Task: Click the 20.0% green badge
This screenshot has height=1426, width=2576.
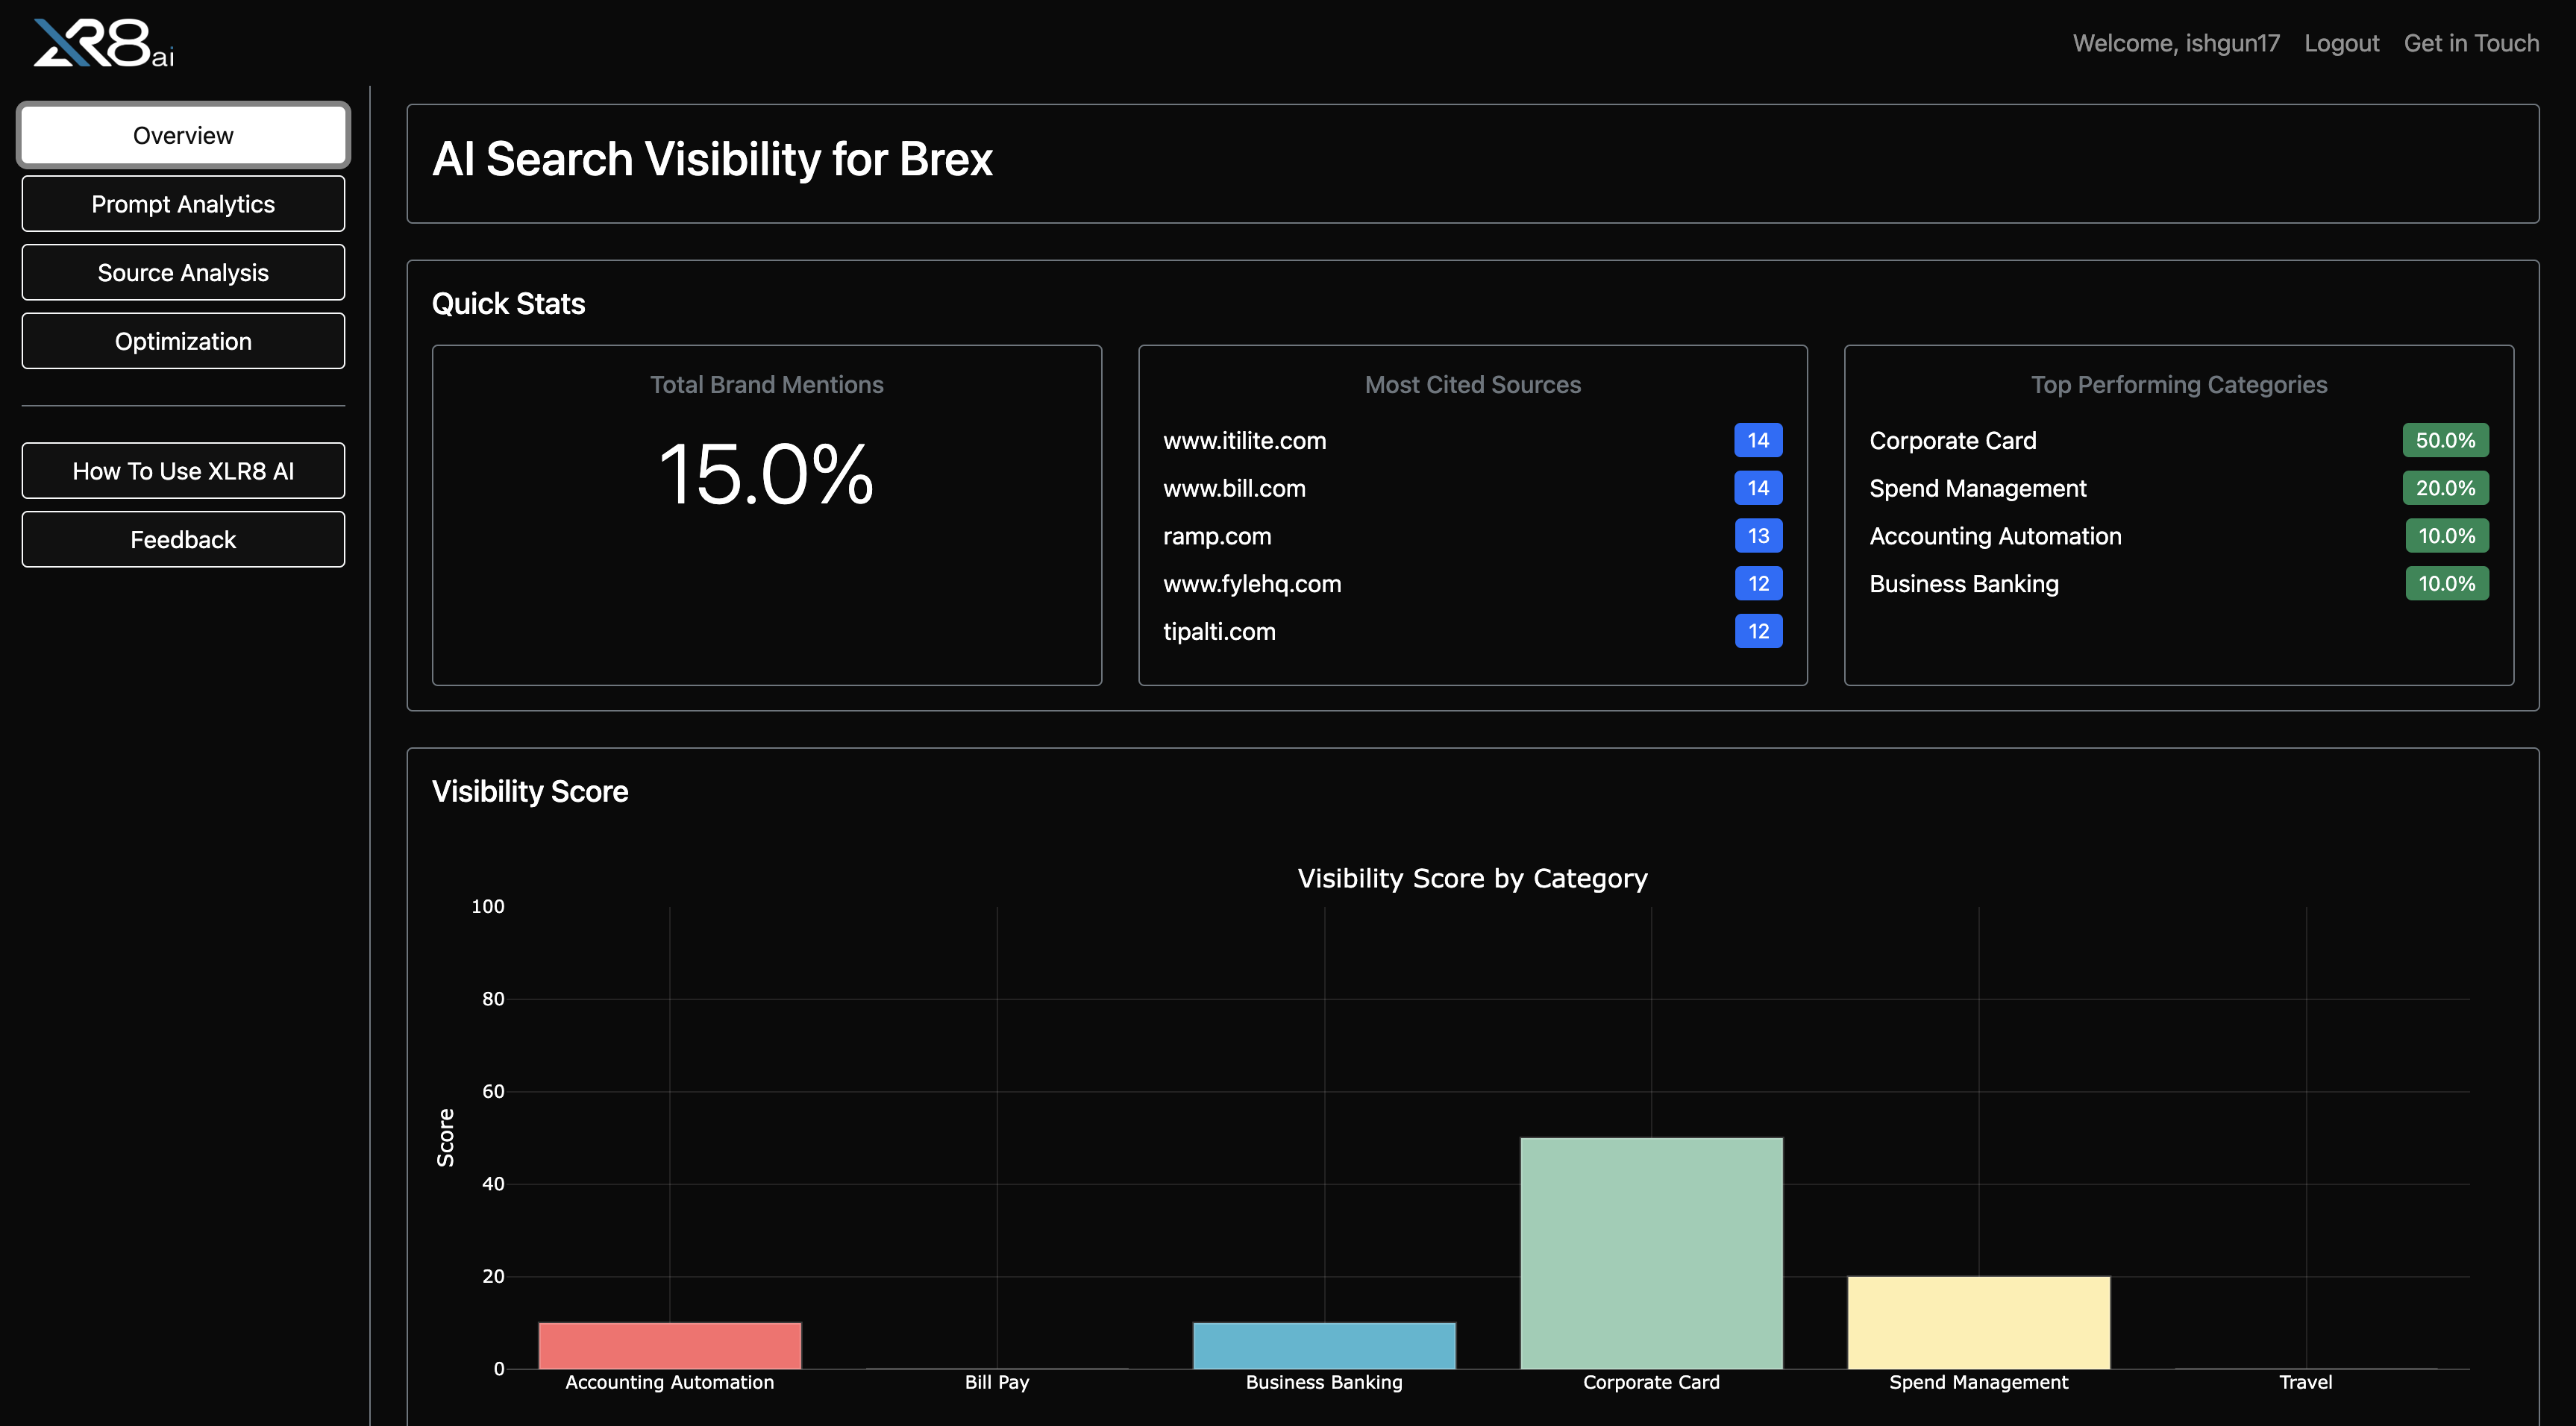Action: [2445, 488]
